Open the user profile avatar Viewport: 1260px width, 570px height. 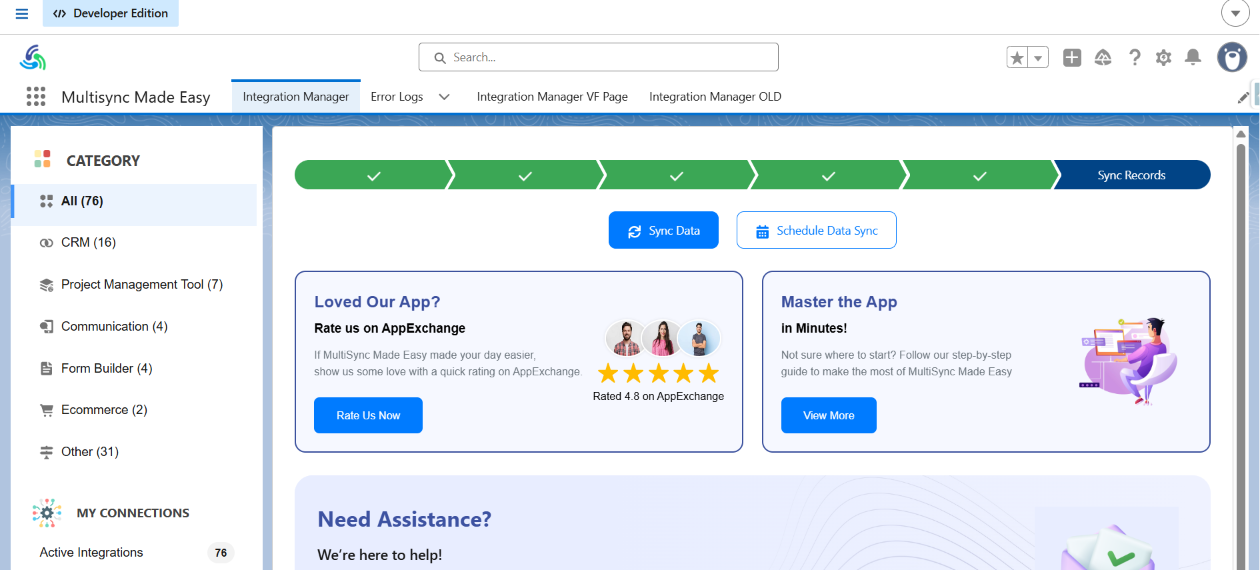(1232, 57)
